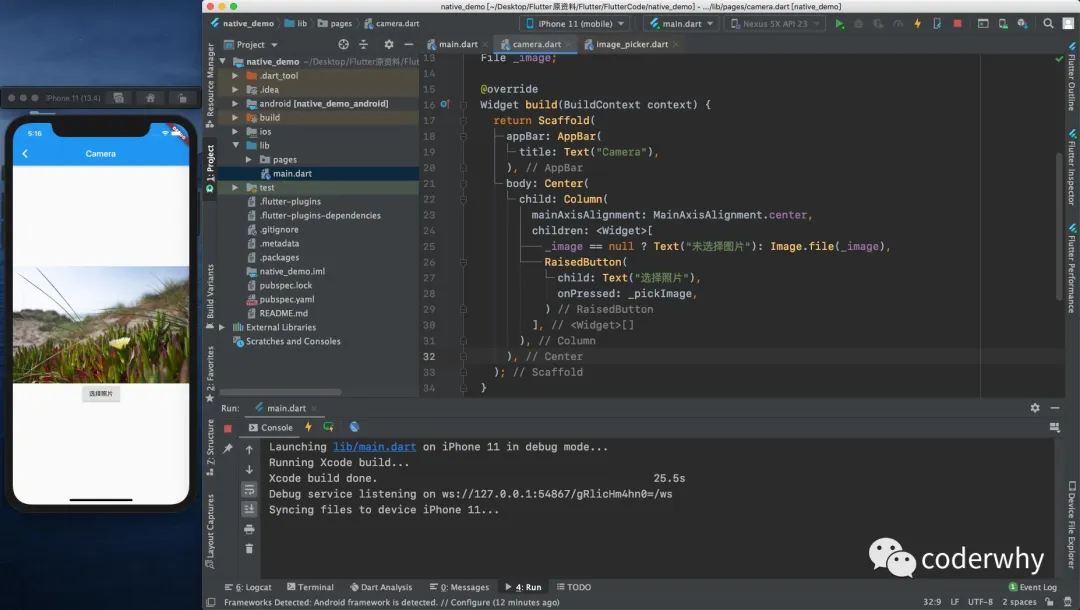The height and width of the screenshot is (610, 1080).
Task: Expand the build folder in tree
Action: [x=236, y=118]
